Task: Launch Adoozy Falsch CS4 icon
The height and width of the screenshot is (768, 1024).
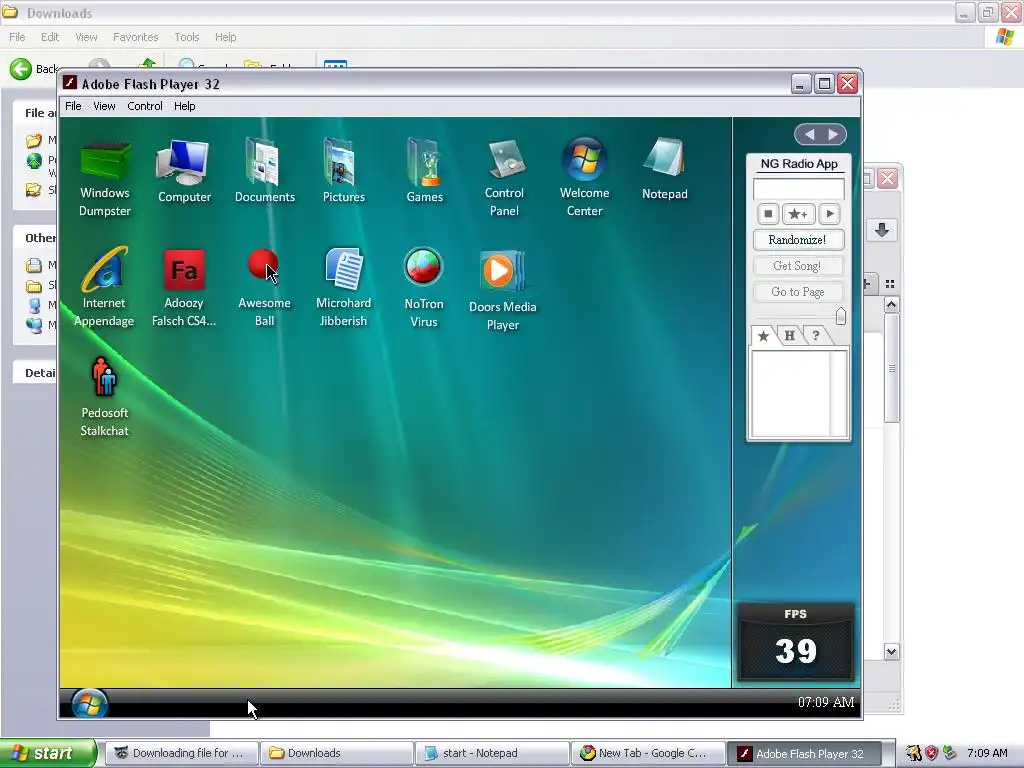Action: (x=184, y=287)
